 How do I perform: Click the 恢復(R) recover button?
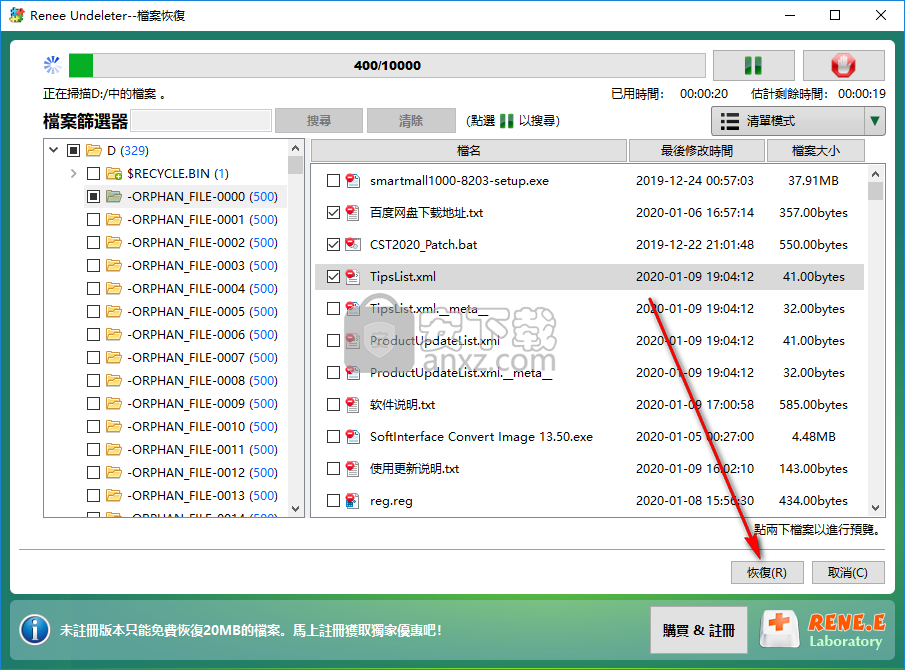tap(767, 572)
